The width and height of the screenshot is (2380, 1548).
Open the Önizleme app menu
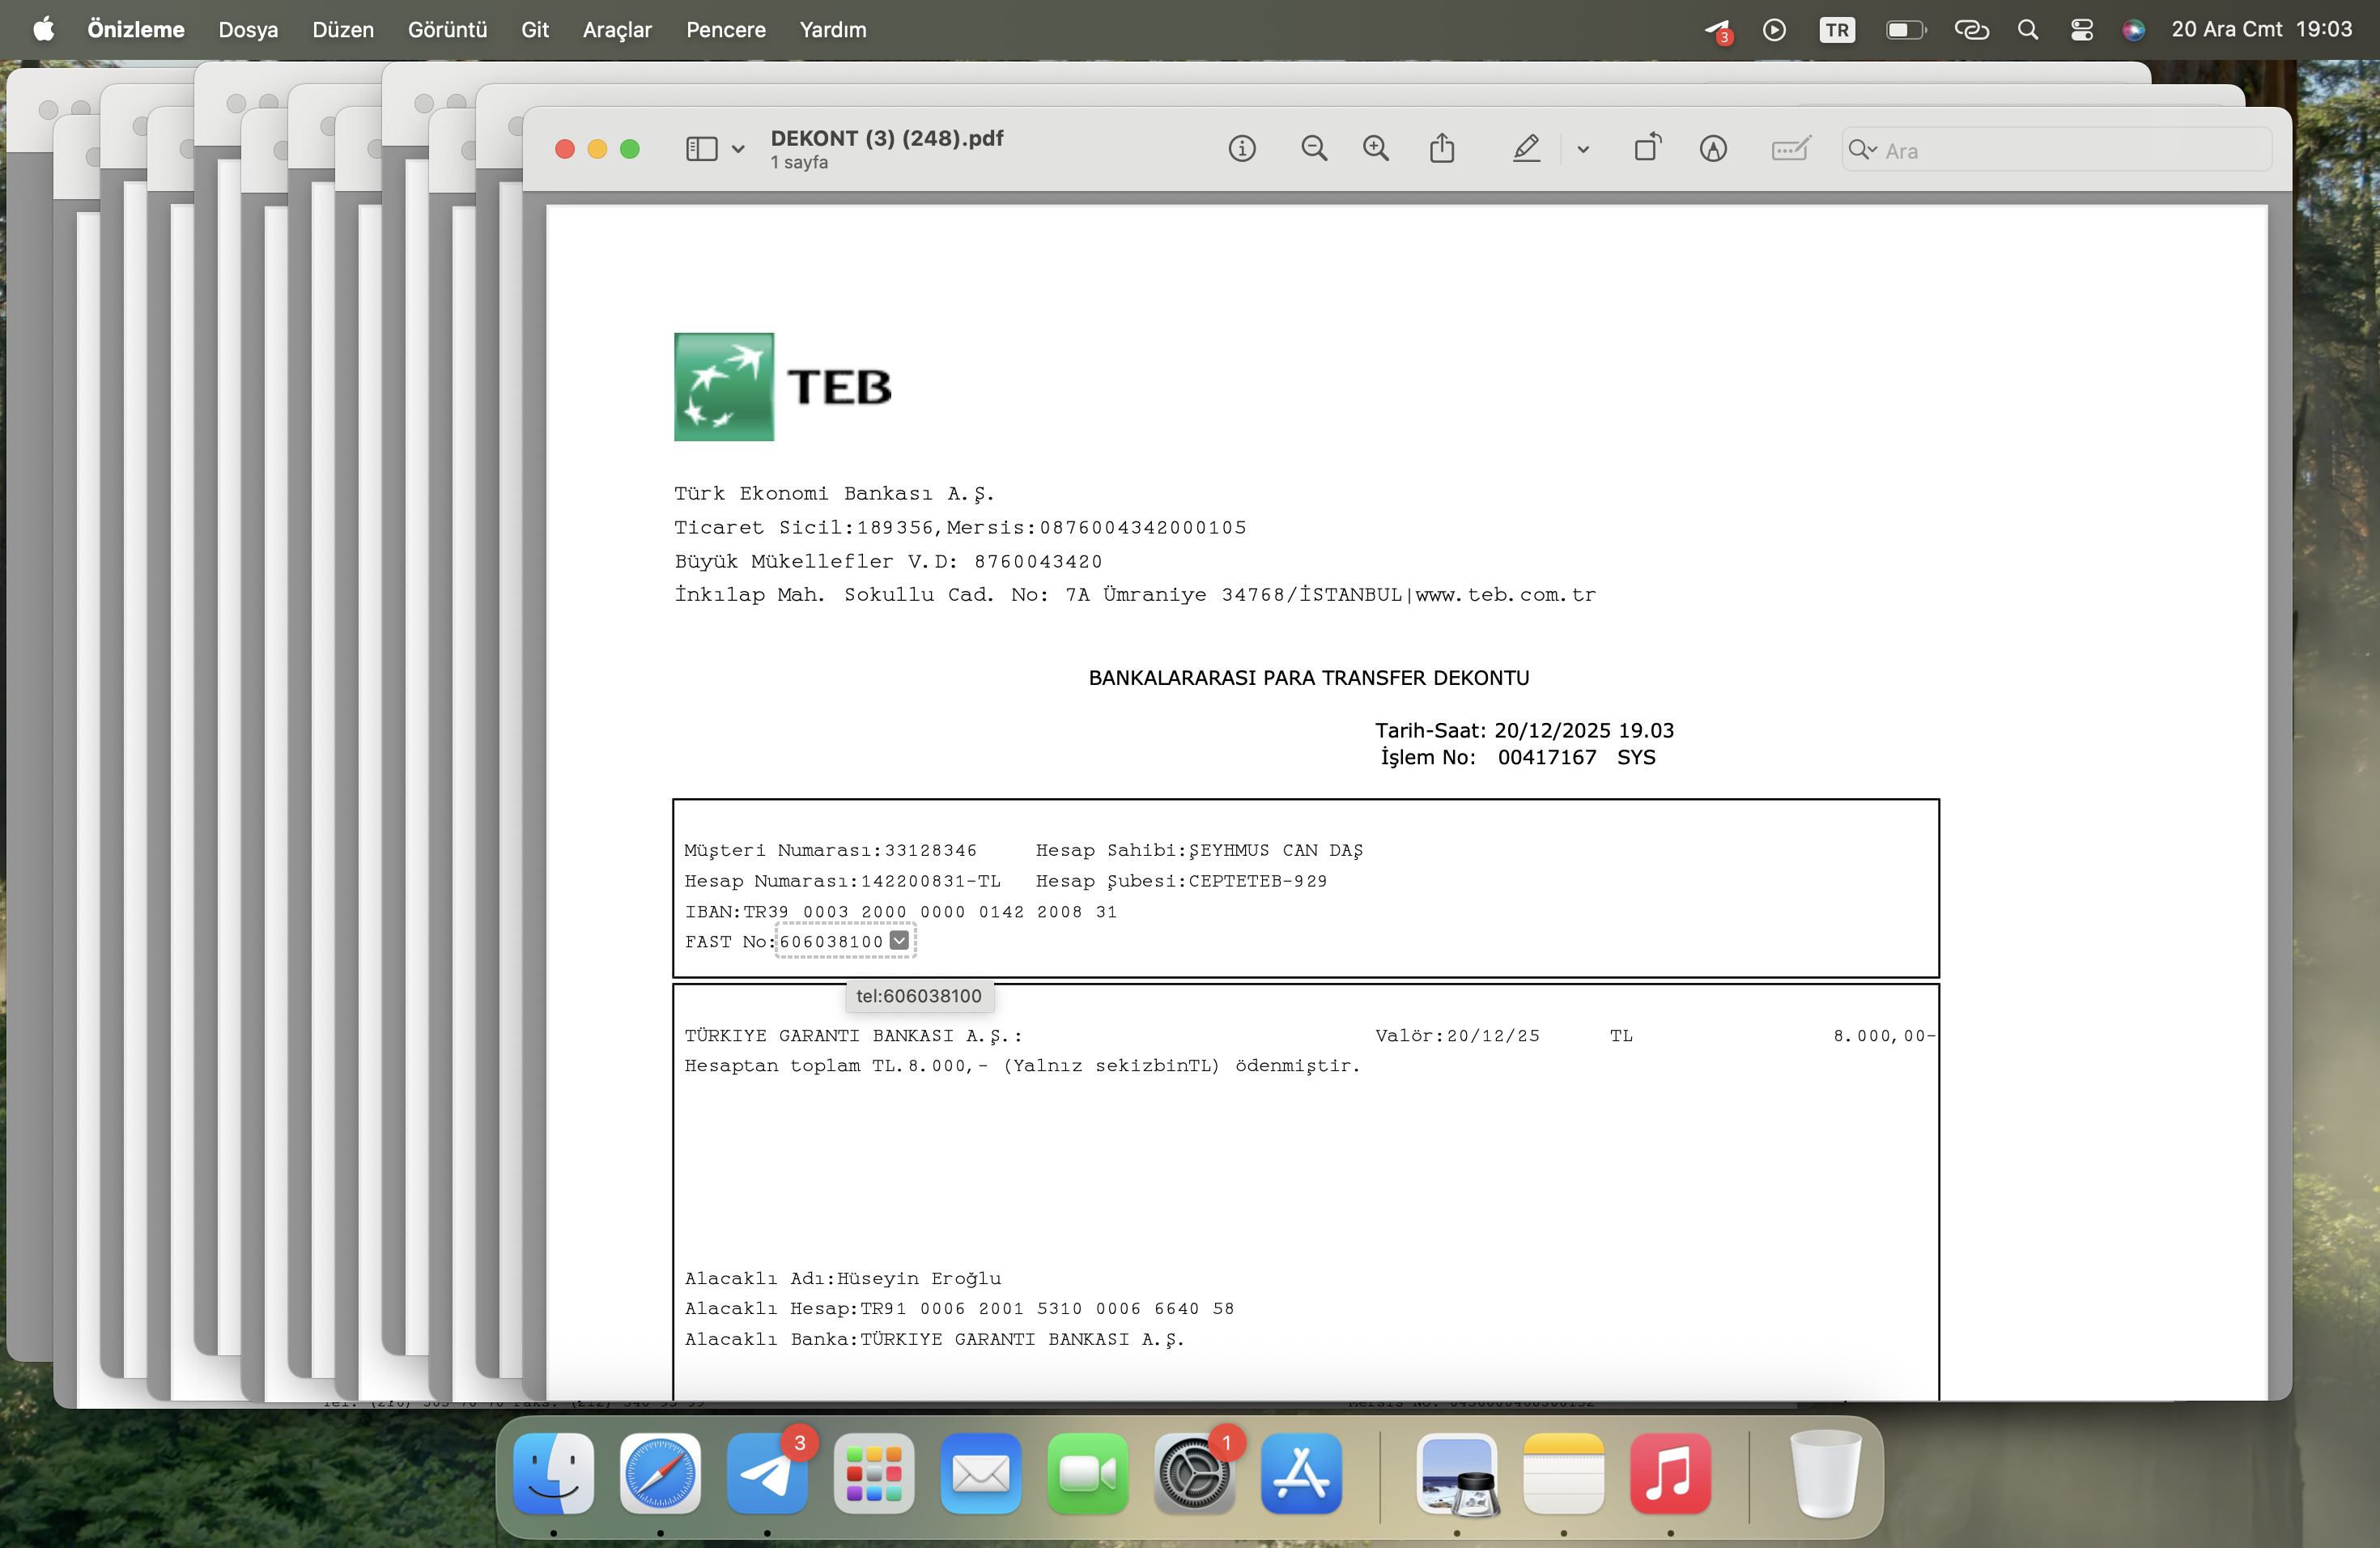pos(136,30)
